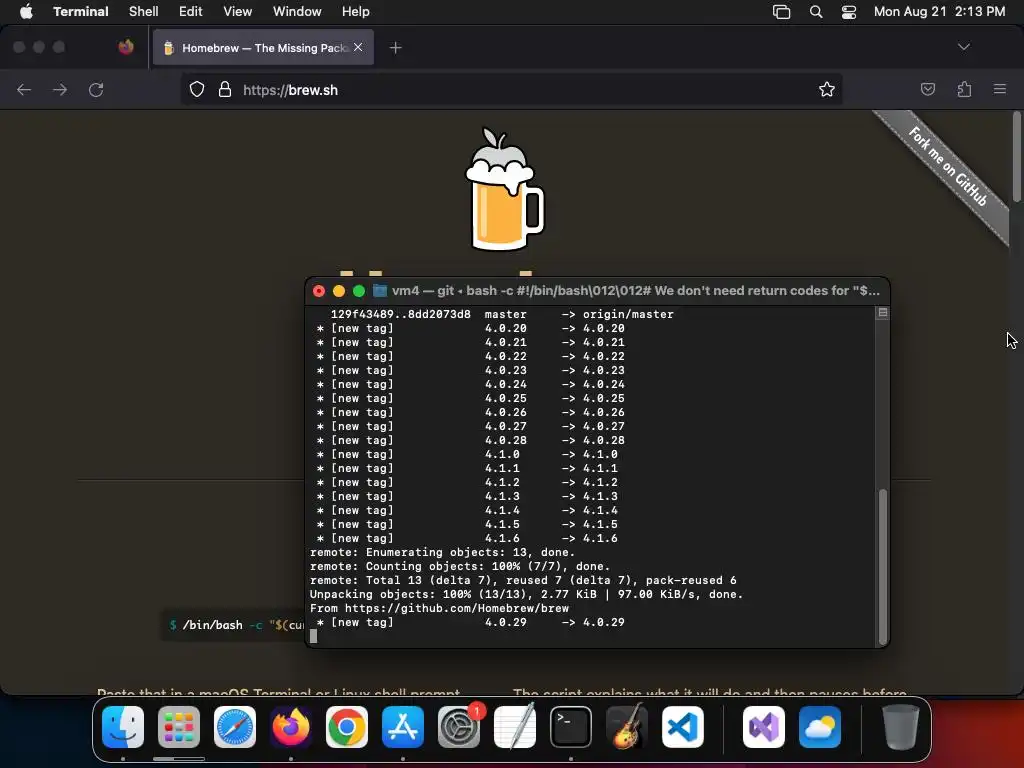Close the Homebrew tab in Firefox
This screenshot has width=1024, height=768.
pyautogui.click(x=358, y=47)
